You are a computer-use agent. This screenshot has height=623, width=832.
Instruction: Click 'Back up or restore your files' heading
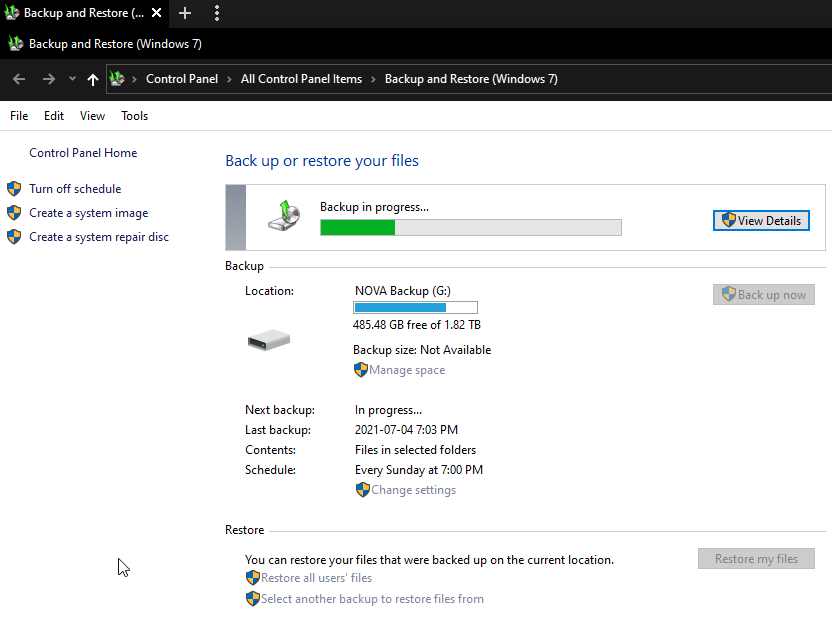pyautogui.click(x=322, y=161)
